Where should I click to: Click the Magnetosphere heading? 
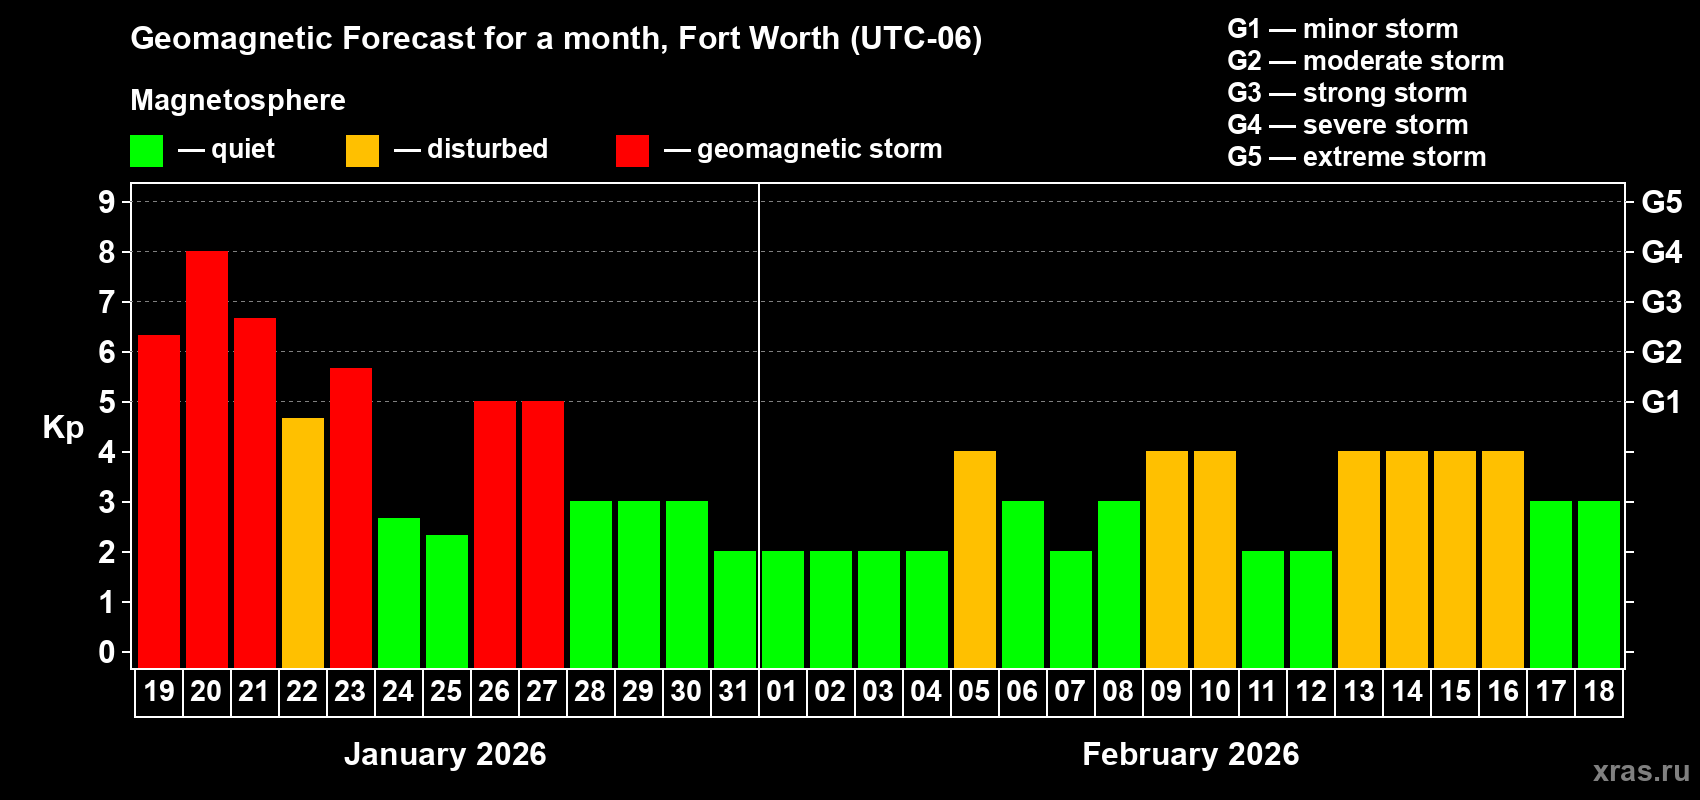(x=238, y=101)
